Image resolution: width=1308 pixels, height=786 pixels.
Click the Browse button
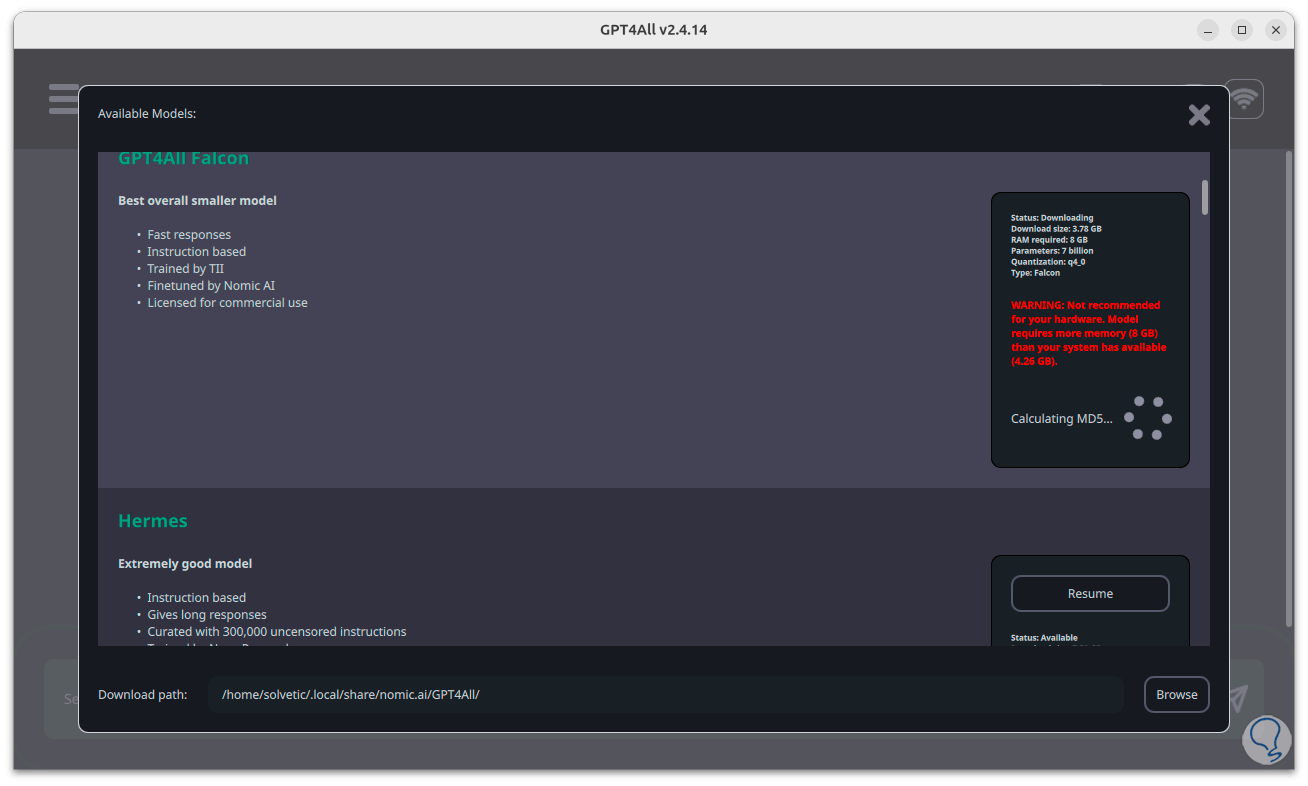click(x=1176, y=695)
